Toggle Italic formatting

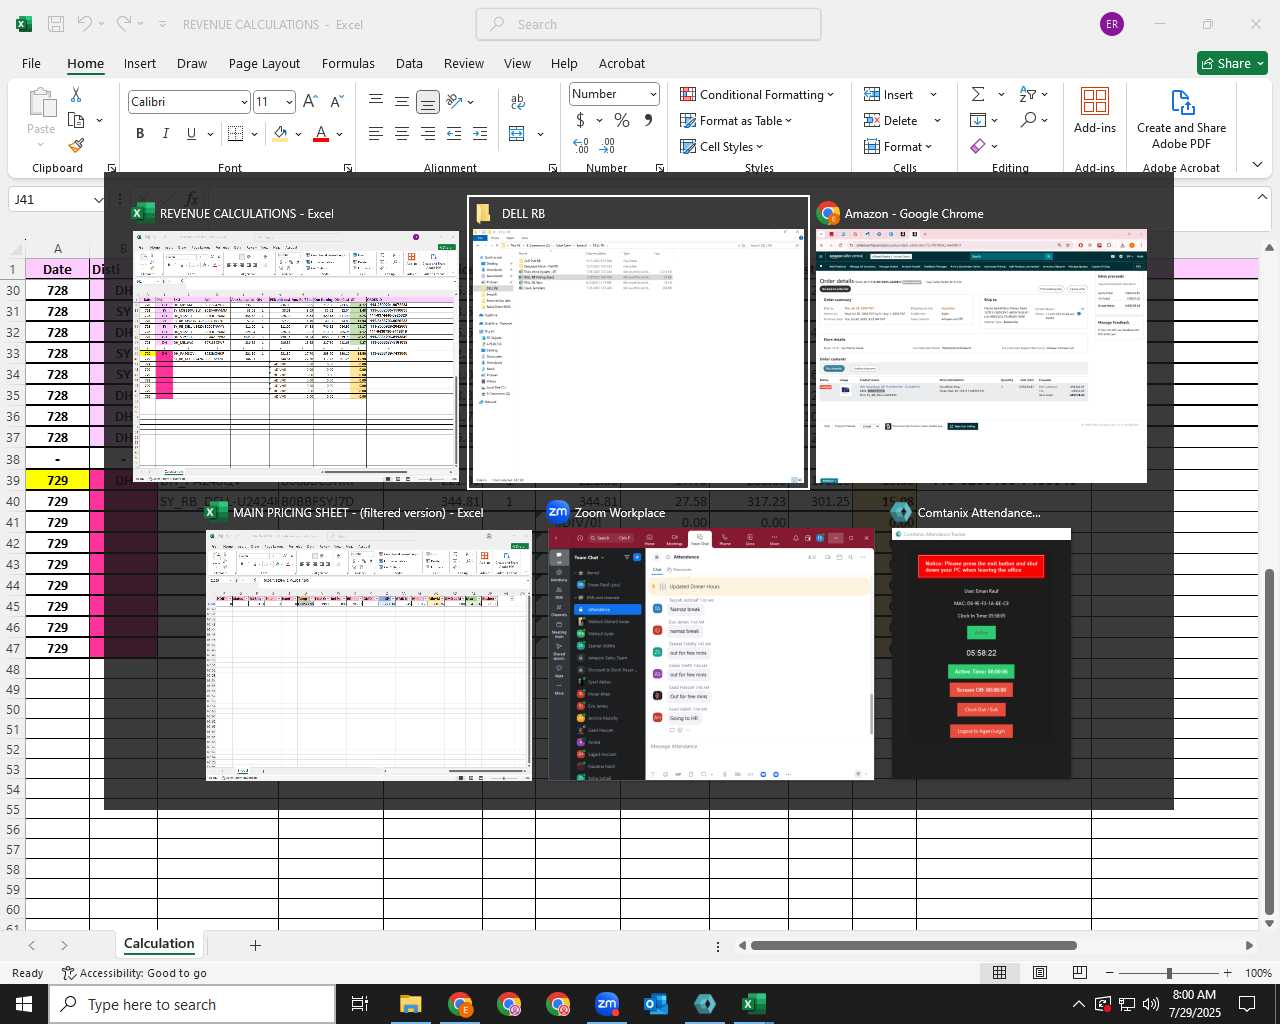[x=165, y=133]
